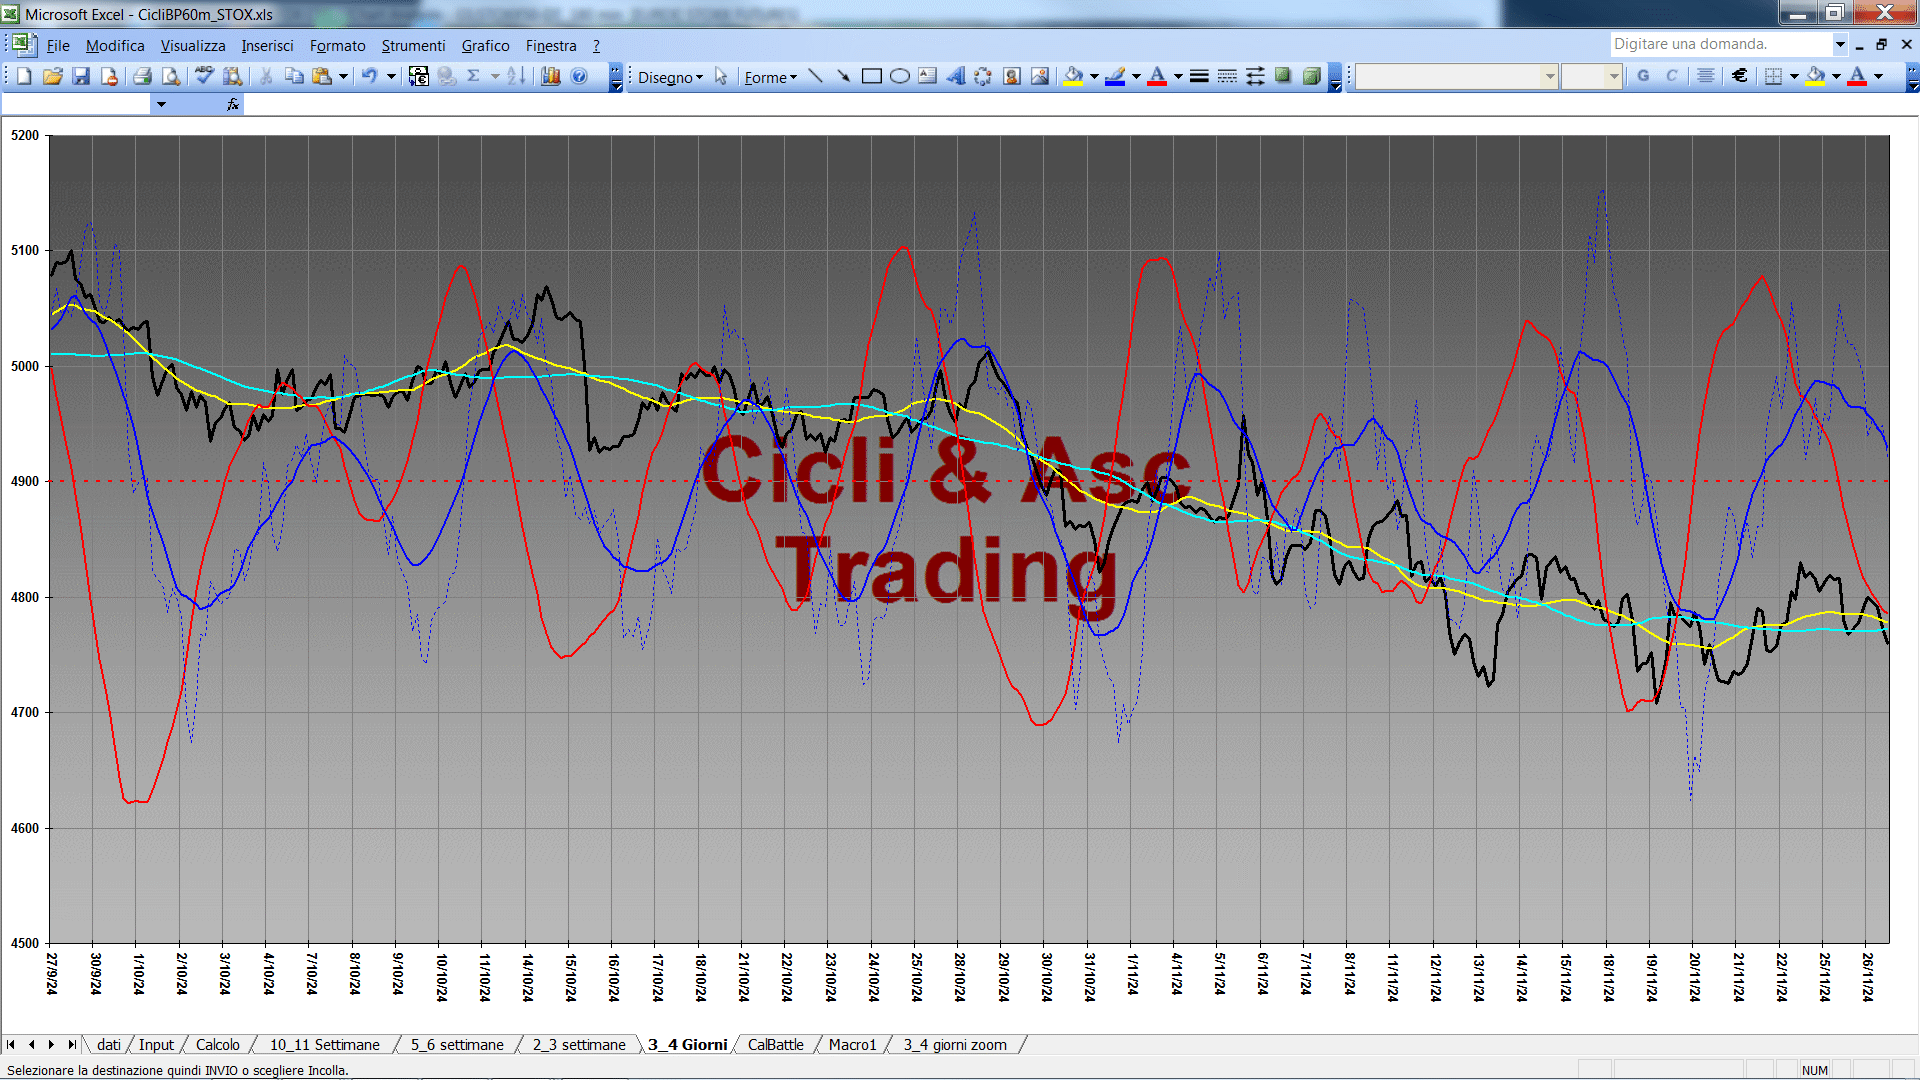
Task: Open Print Preview icon
Action: (171, 76)
